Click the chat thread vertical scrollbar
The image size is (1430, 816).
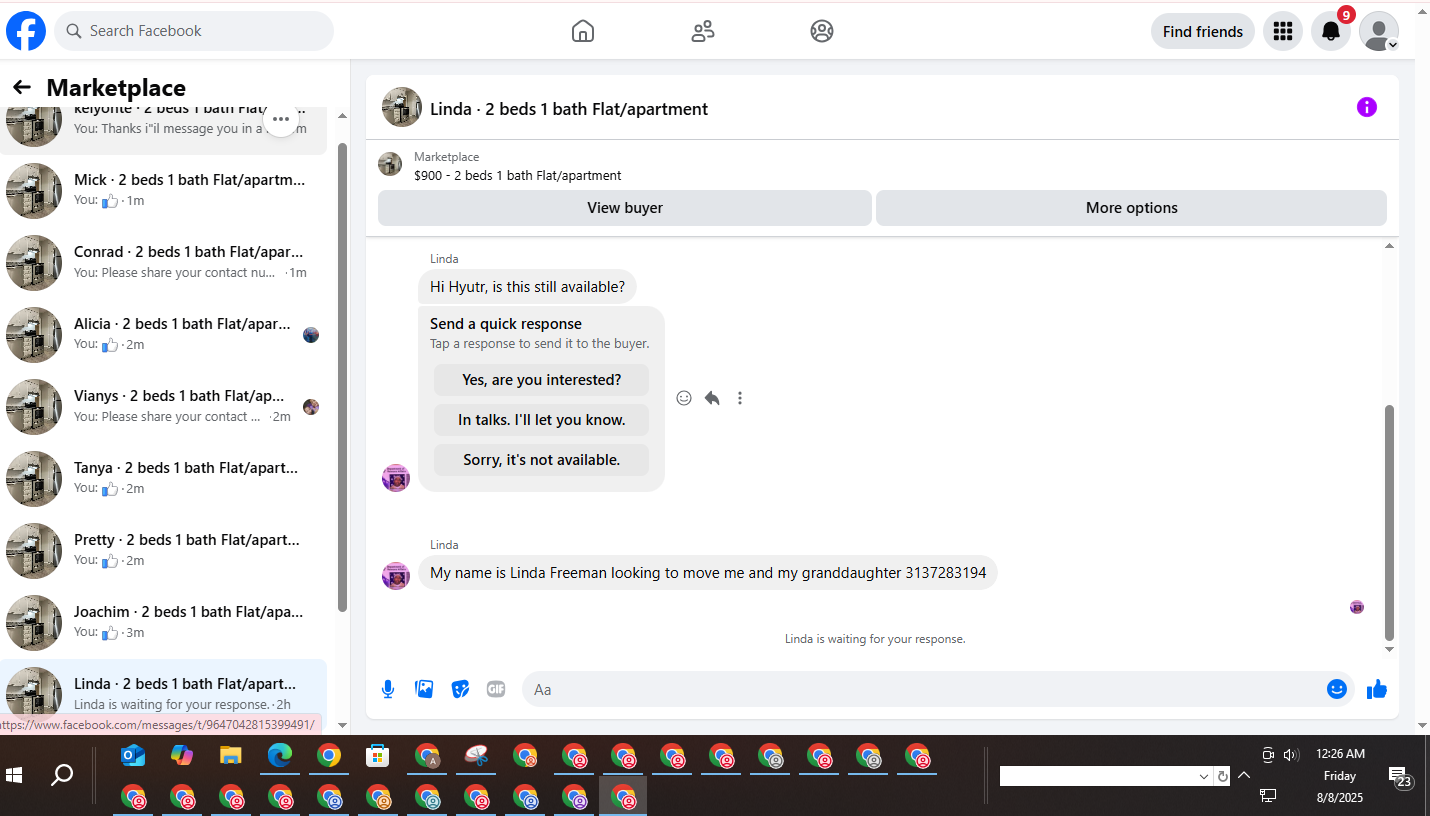tap(1389, 522)
